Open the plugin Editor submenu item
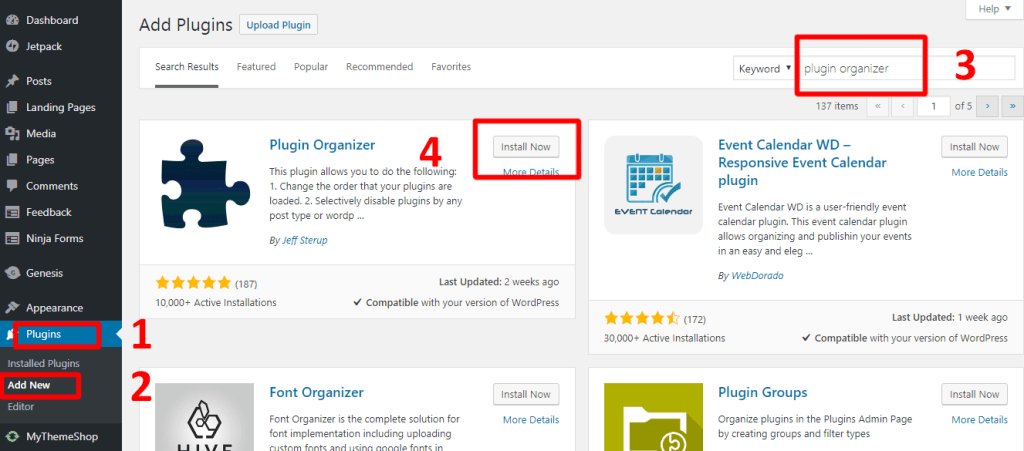Viewport: 1024px width, 451px height. pos(21,407)
